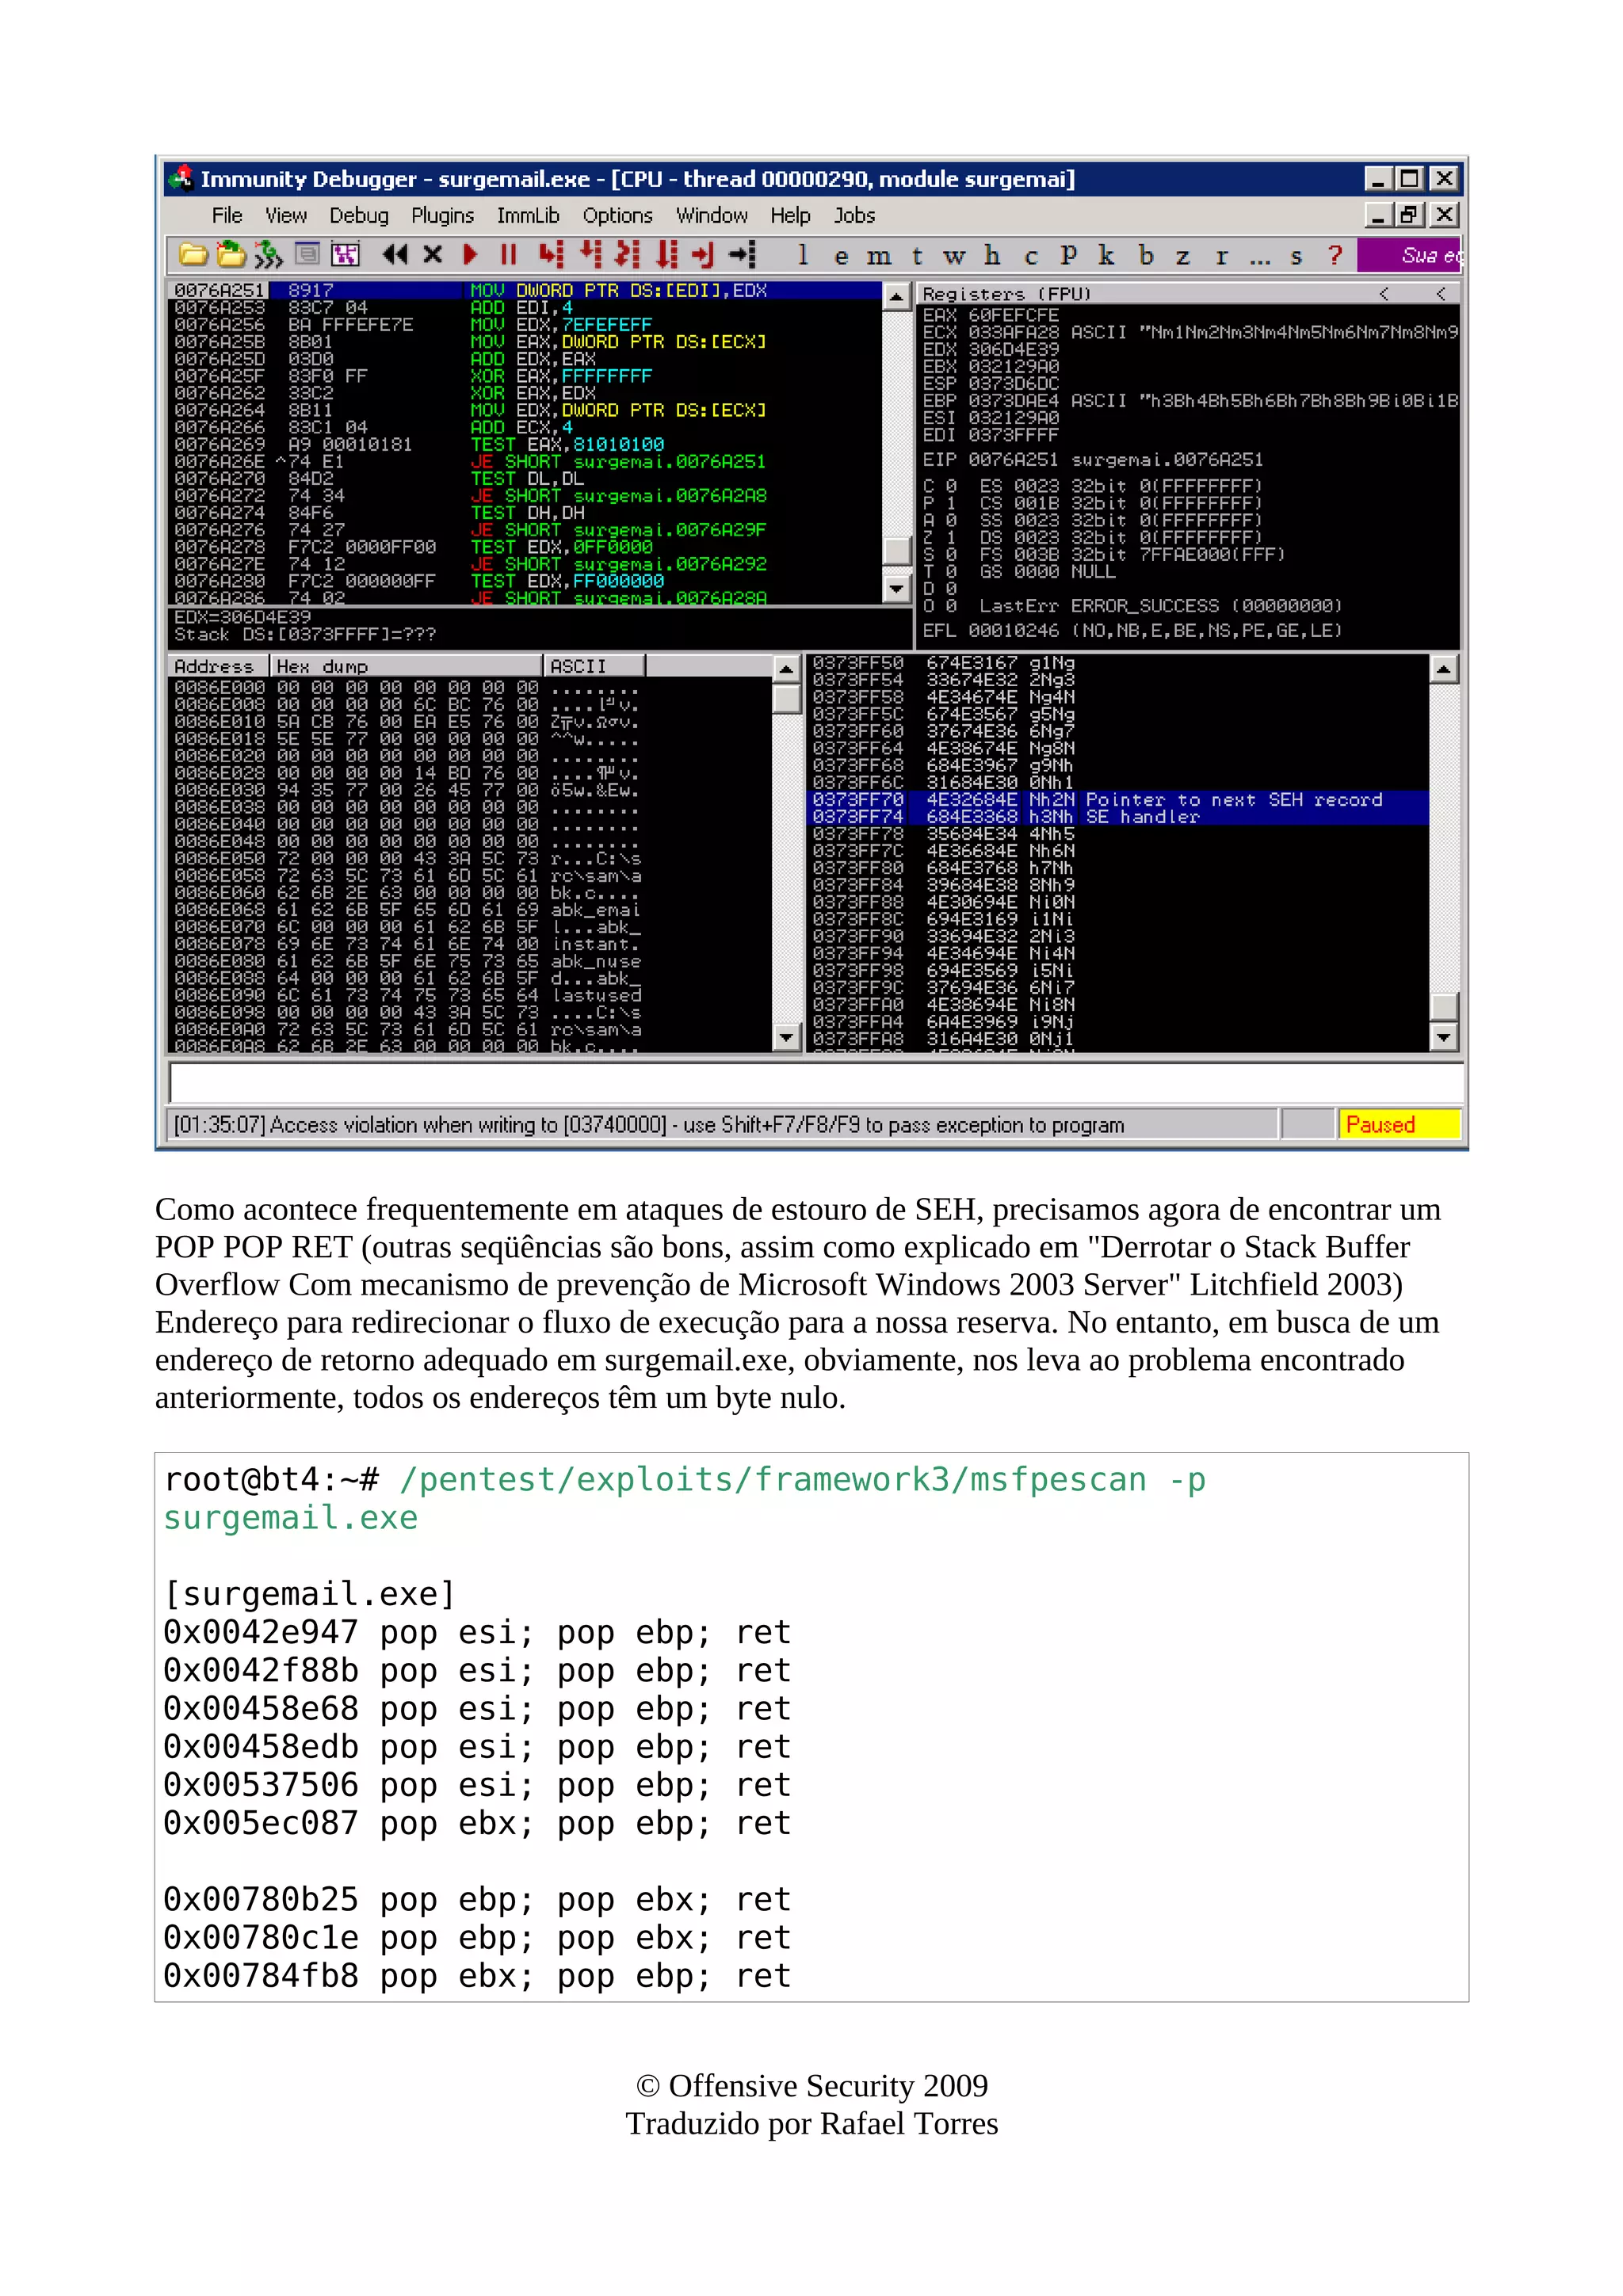1623x2296 pixels.
Task: Click the ASCII column header
Action: click(x=594, y=666)
